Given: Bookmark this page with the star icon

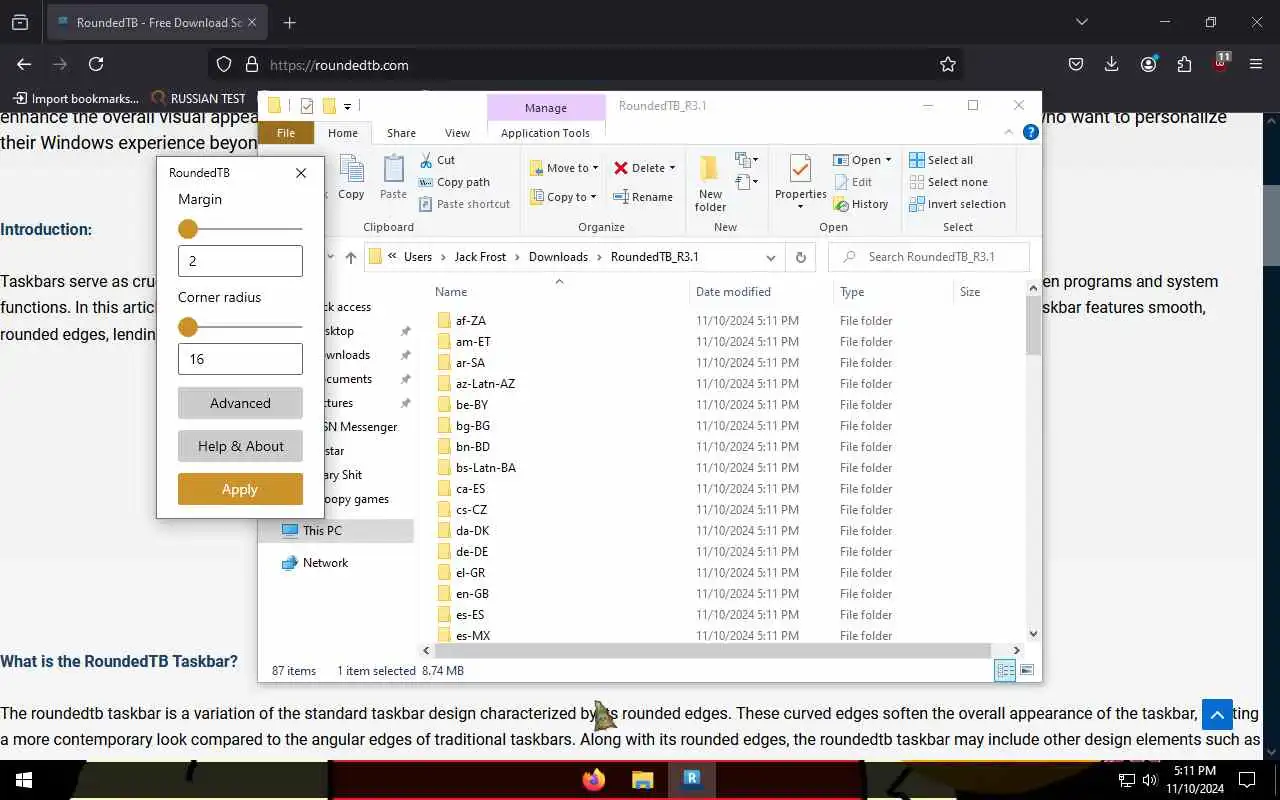Looking at the screenshot, I should pyautogui.click(x=947, y=64).
